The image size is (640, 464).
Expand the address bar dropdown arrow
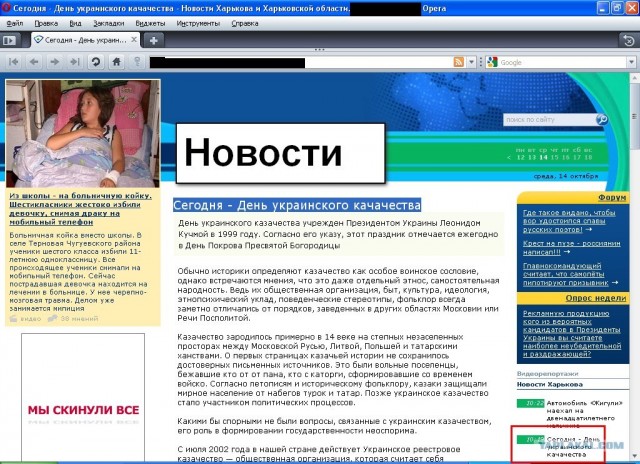click(x=471, y=62)
